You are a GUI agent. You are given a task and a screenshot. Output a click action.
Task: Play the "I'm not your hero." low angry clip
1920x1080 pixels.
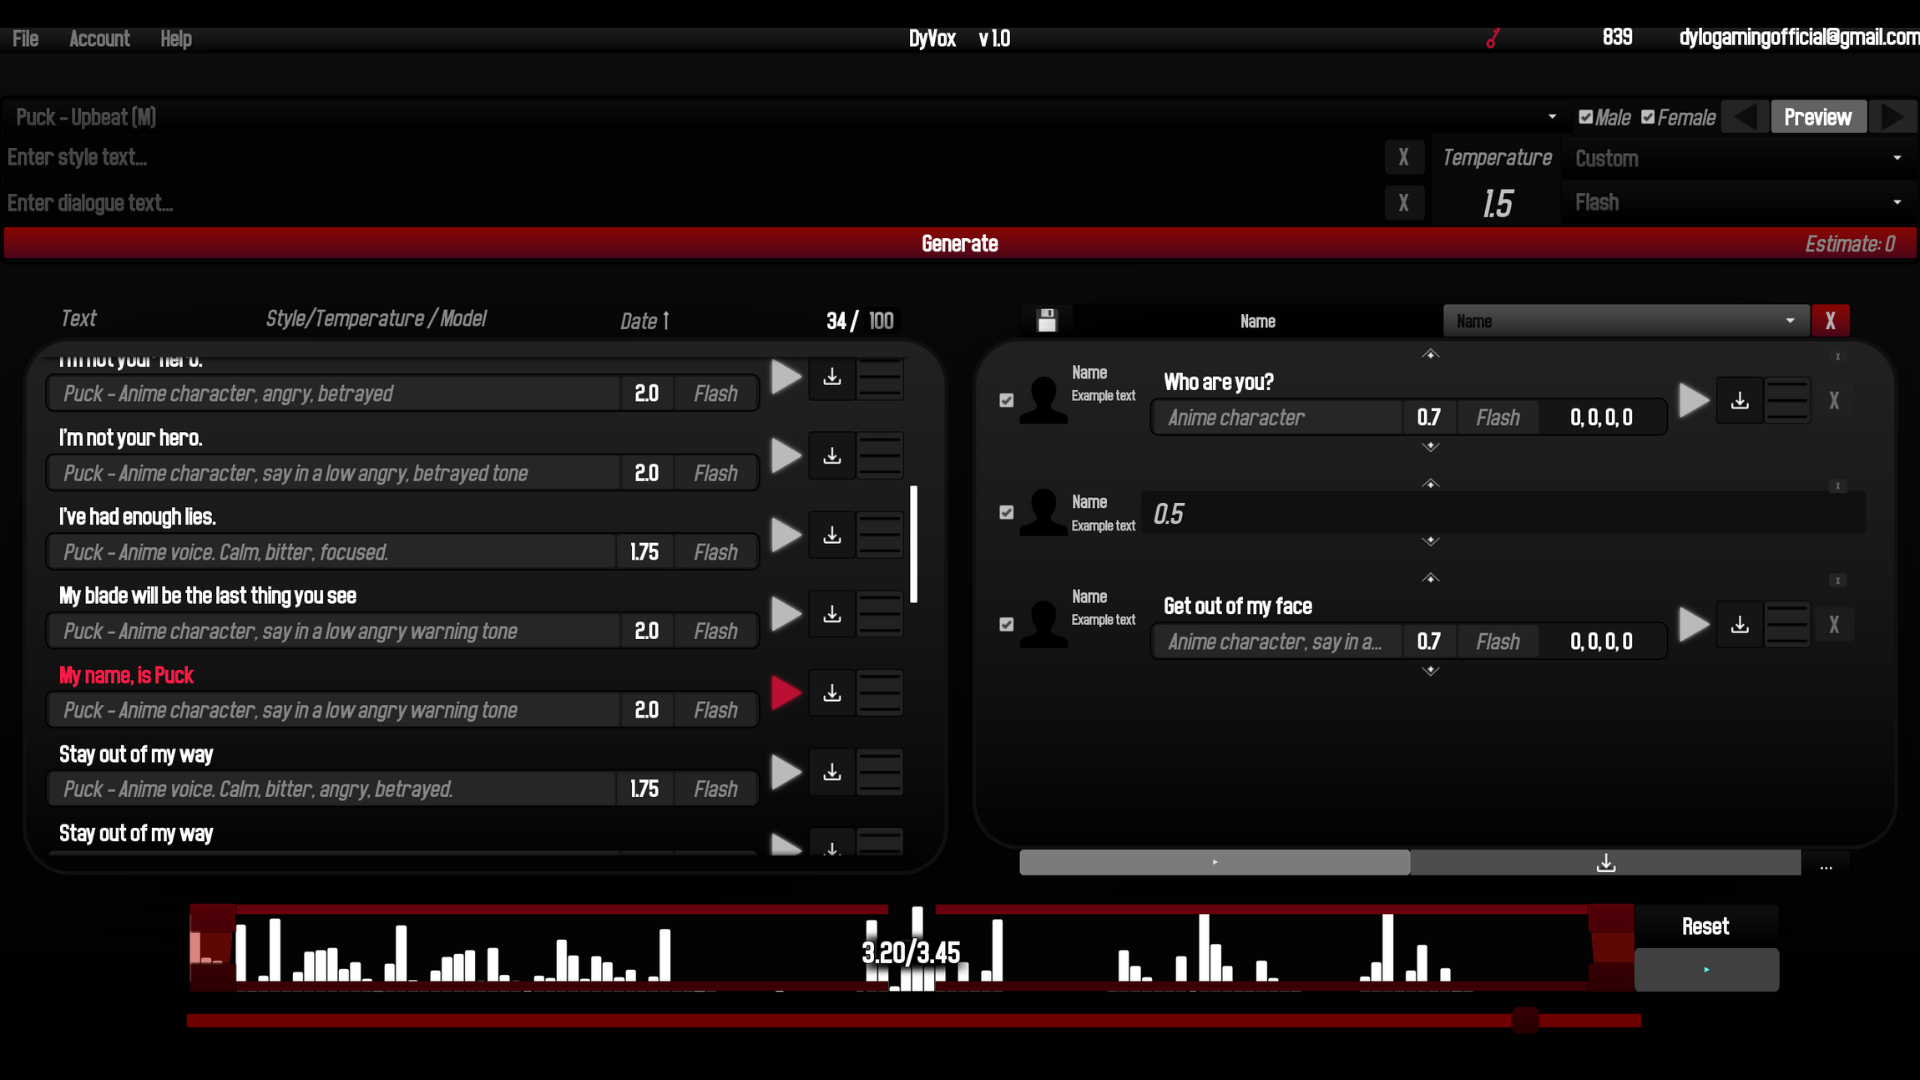pos(786,456)
